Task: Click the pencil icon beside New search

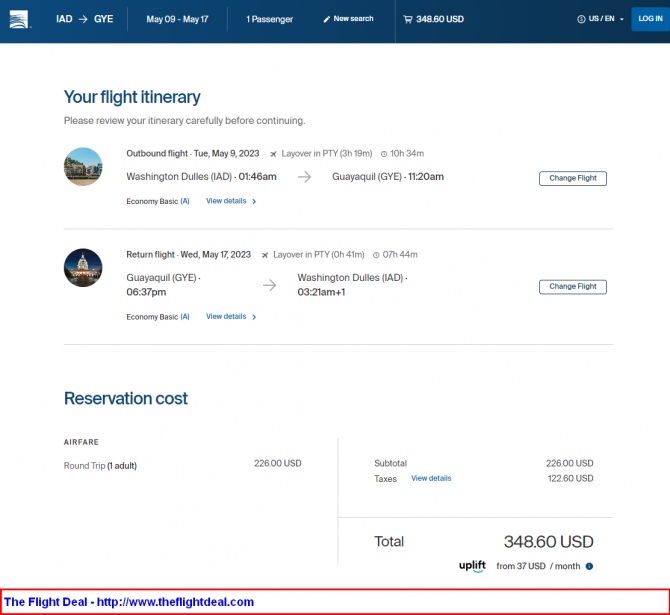Action: (x=327, y=19)
